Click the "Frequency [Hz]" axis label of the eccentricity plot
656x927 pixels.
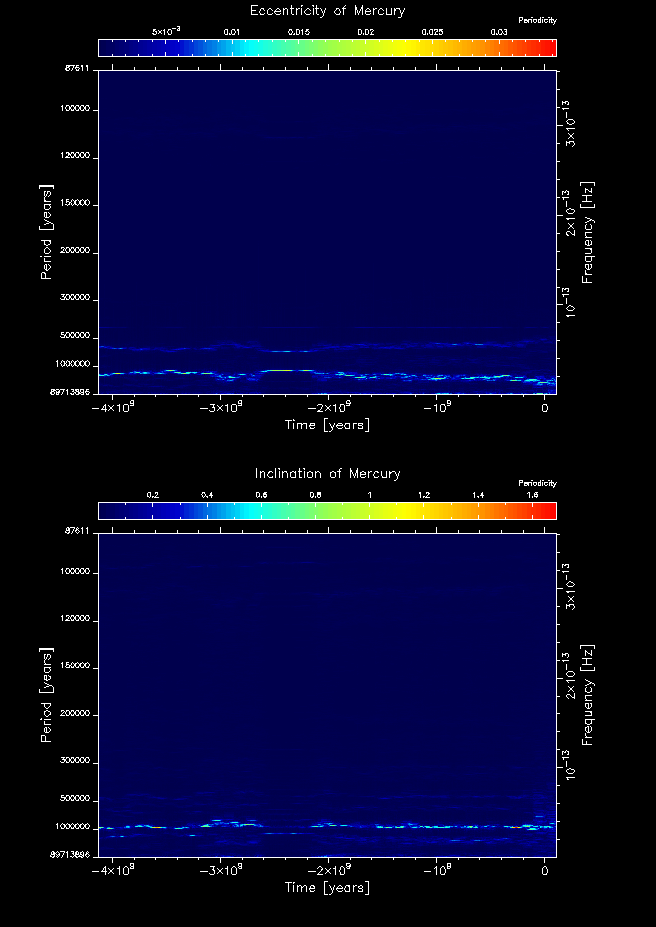588,232
